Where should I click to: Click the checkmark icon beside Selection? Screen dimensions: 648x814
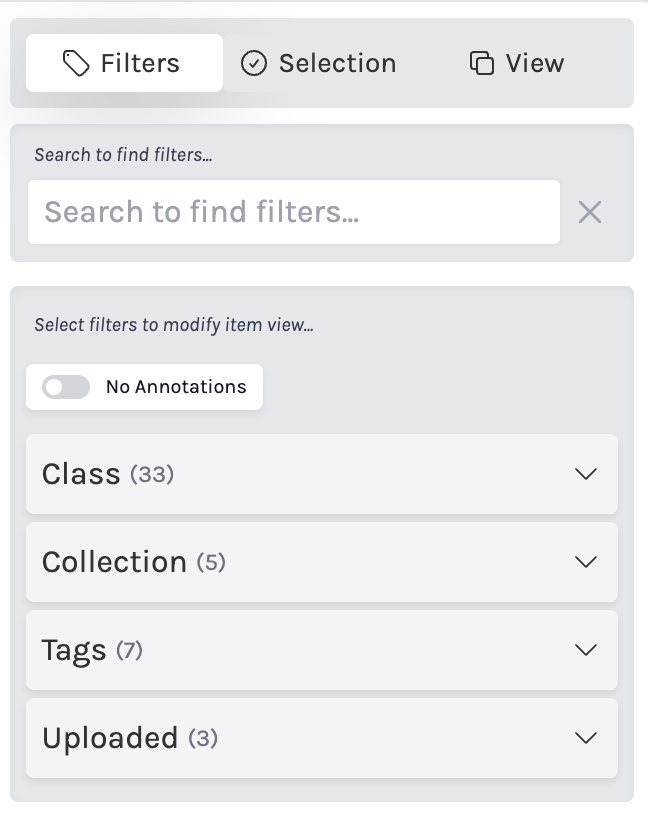(x=253, y=63)
